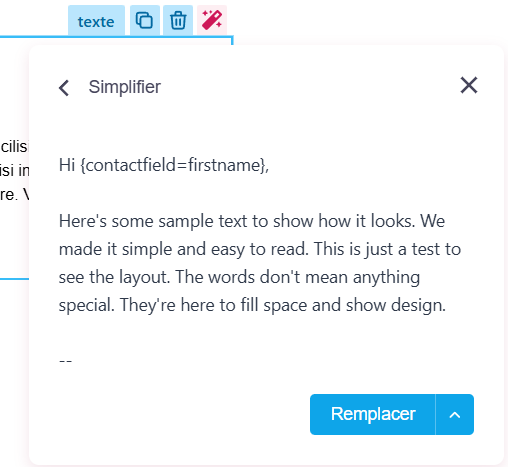Click the Simplifier panel title
Viewport: 508px width, 467px height.
(x=125, y=87)
